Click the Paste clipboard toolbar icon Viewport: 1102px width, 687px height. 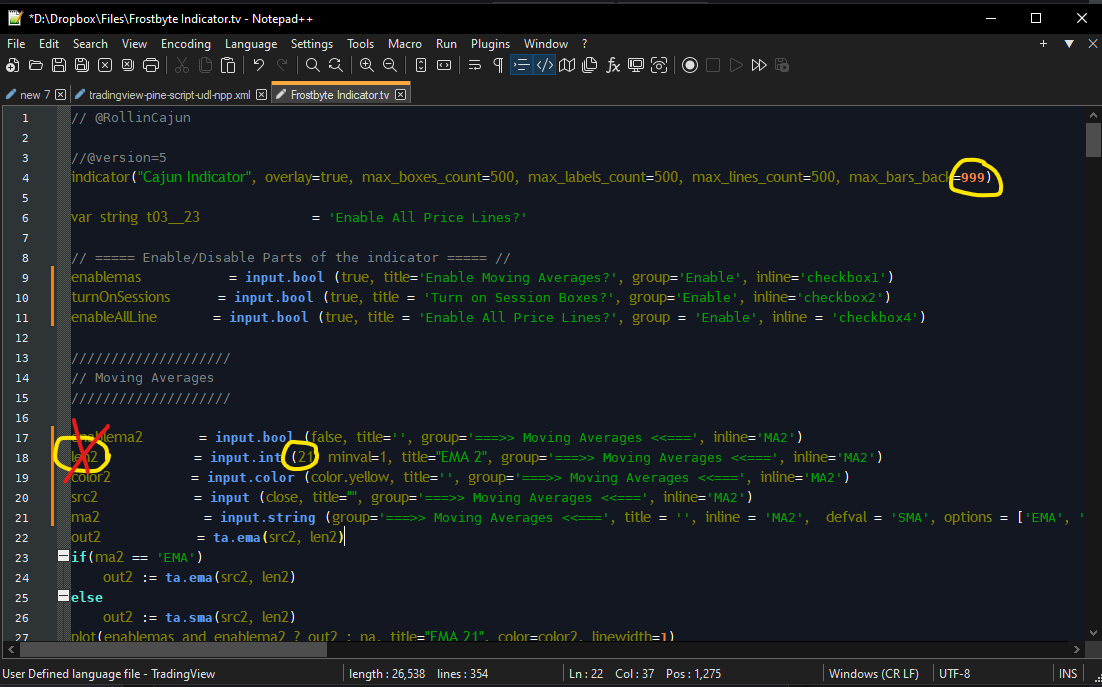click(x=228, y=65)
